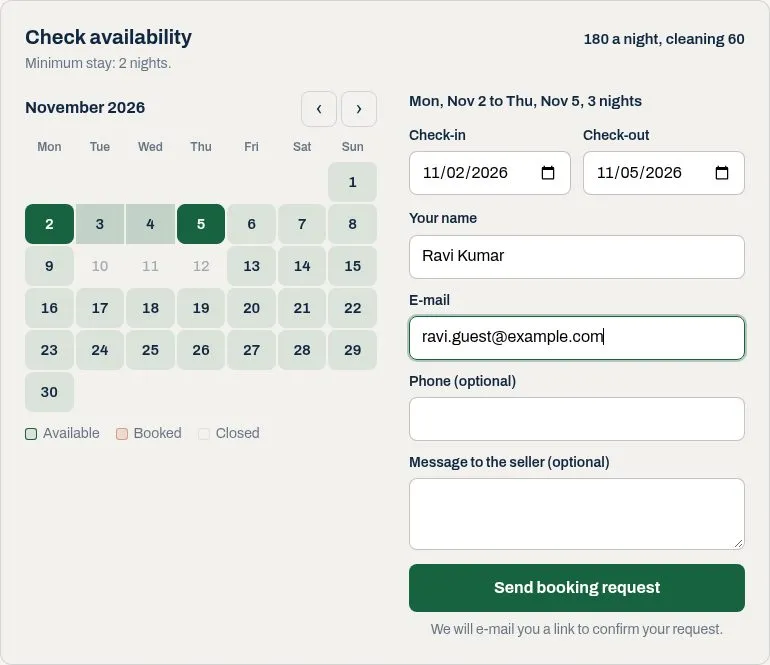
Task: Click the closed day 11
Action: pyautogui.click(x=150, y=266)
